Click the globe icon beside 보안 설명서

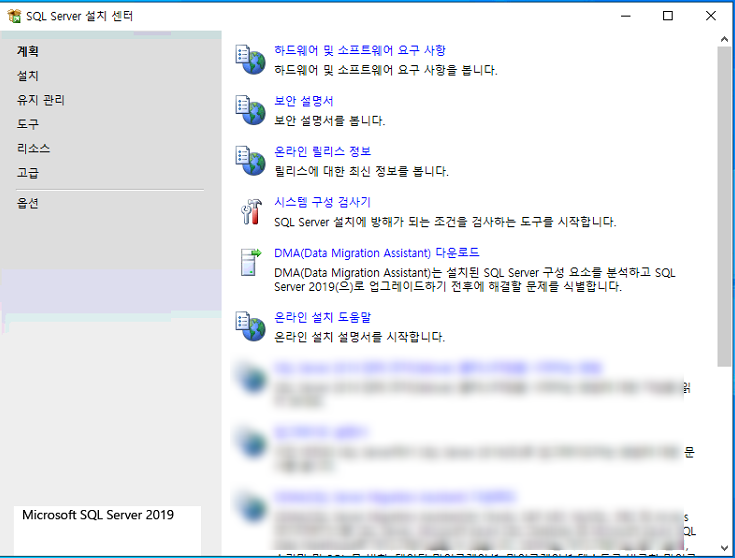coord(250,110)
